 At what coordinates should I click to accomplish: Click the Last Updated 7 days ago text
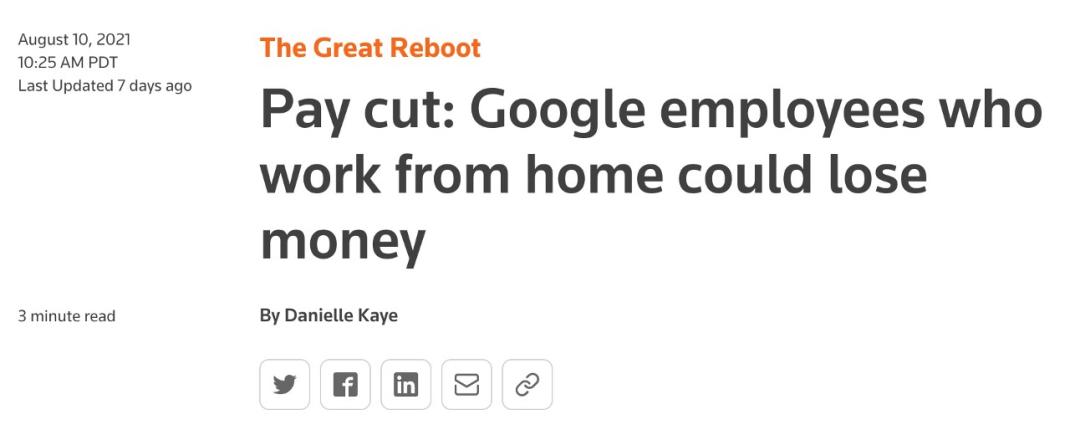105,86
